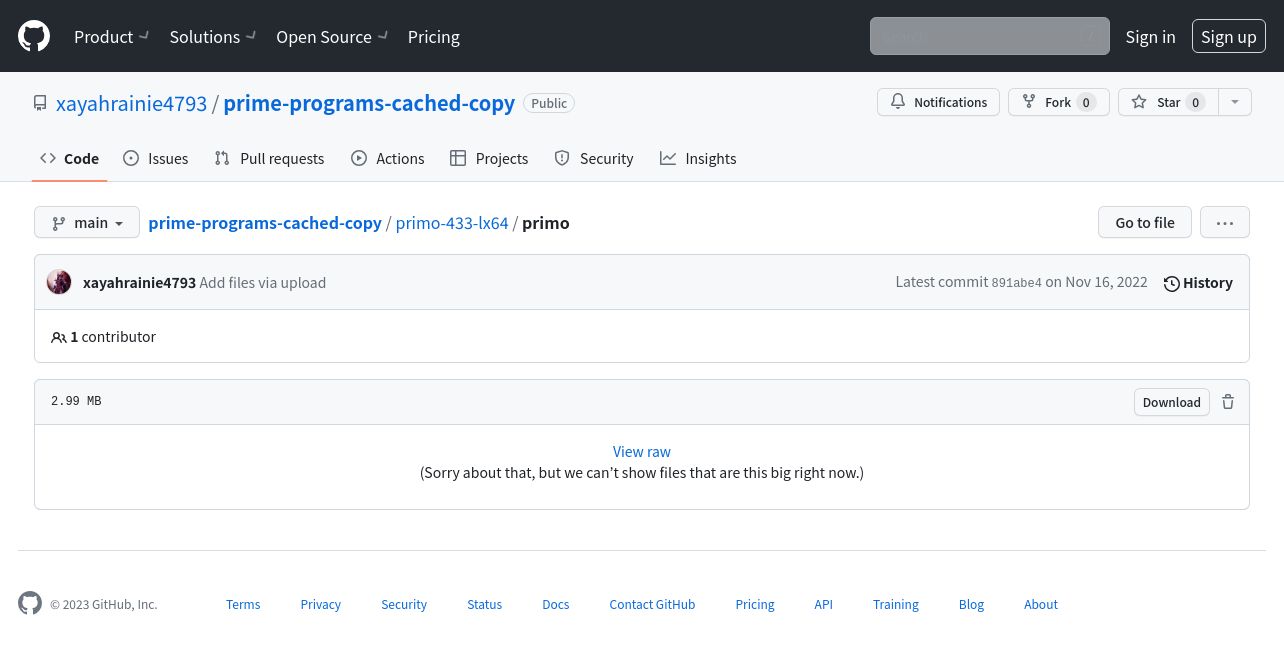This screenshot has width=1284, height=664.
Task: Open Privacy footer link
Action: pos(320,604)
